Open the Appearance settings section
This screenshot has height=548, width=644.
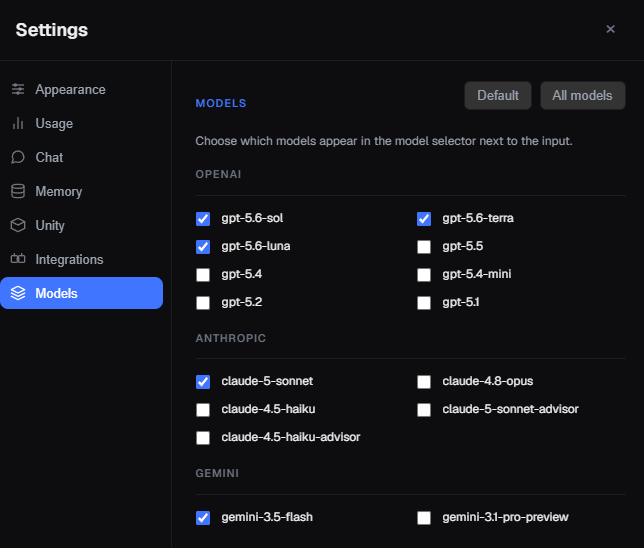pos(81,89)
